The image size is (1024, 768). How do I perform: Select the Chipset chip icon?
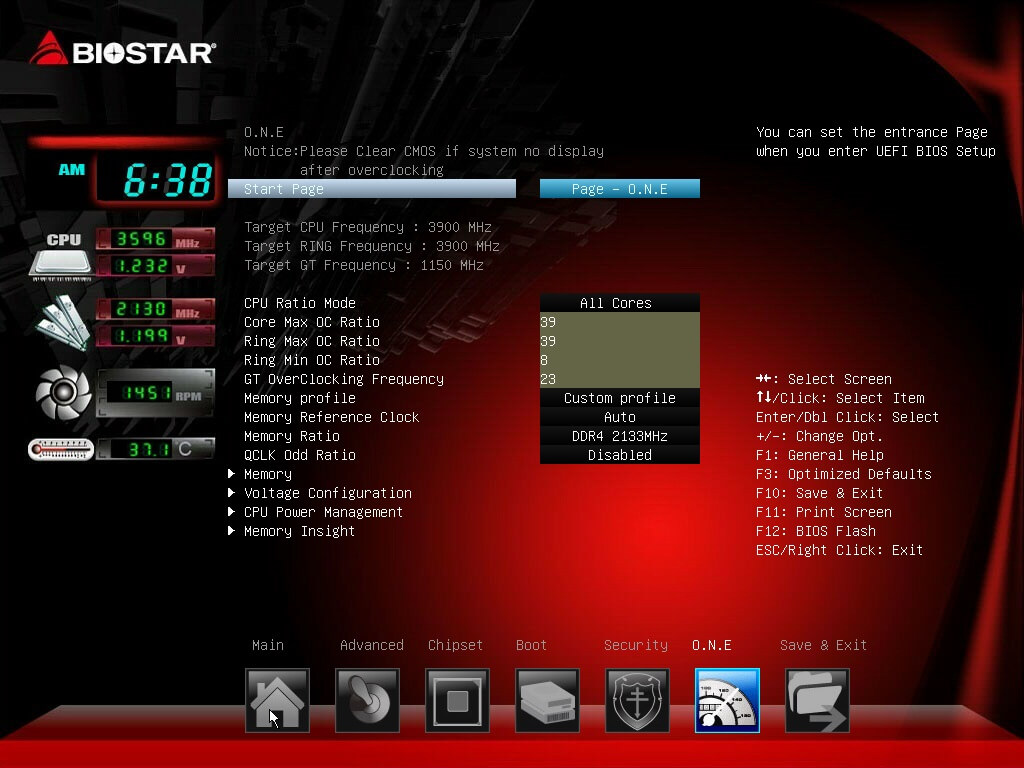click(457, 700)
